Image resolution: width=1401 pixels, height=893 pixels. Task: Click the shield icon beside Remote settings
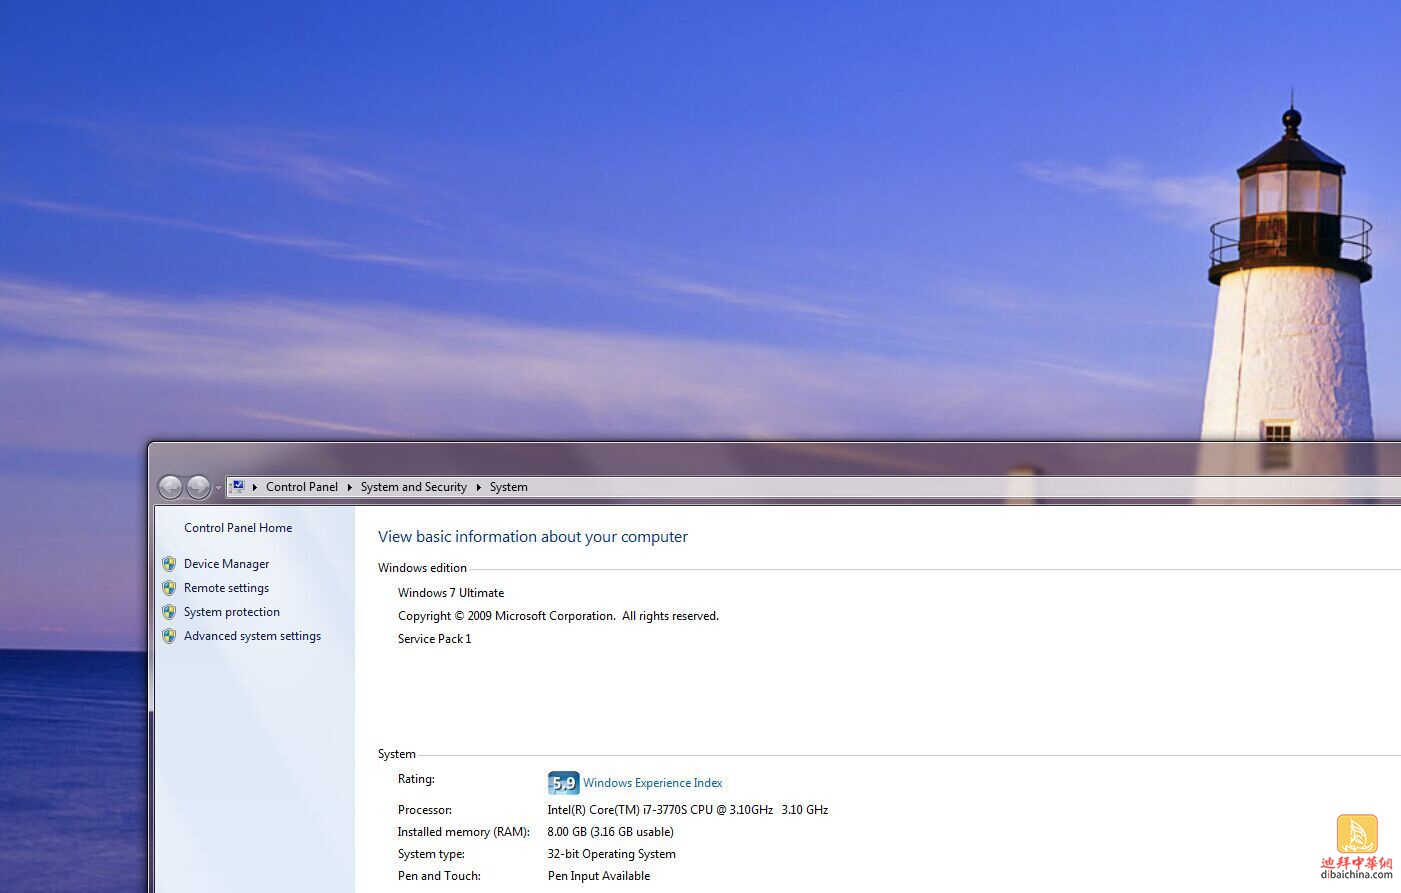(x=169, y=588)
